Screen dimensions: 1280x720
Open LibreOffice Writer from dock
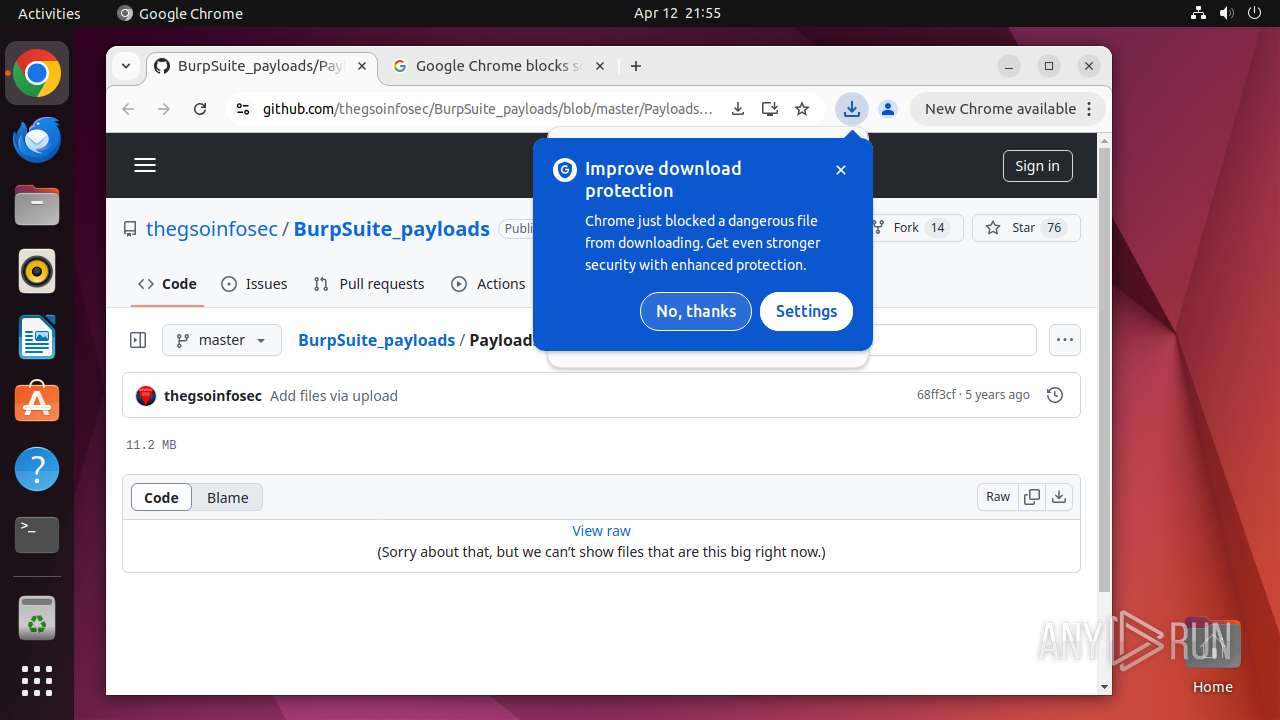[x=37, y=337]
